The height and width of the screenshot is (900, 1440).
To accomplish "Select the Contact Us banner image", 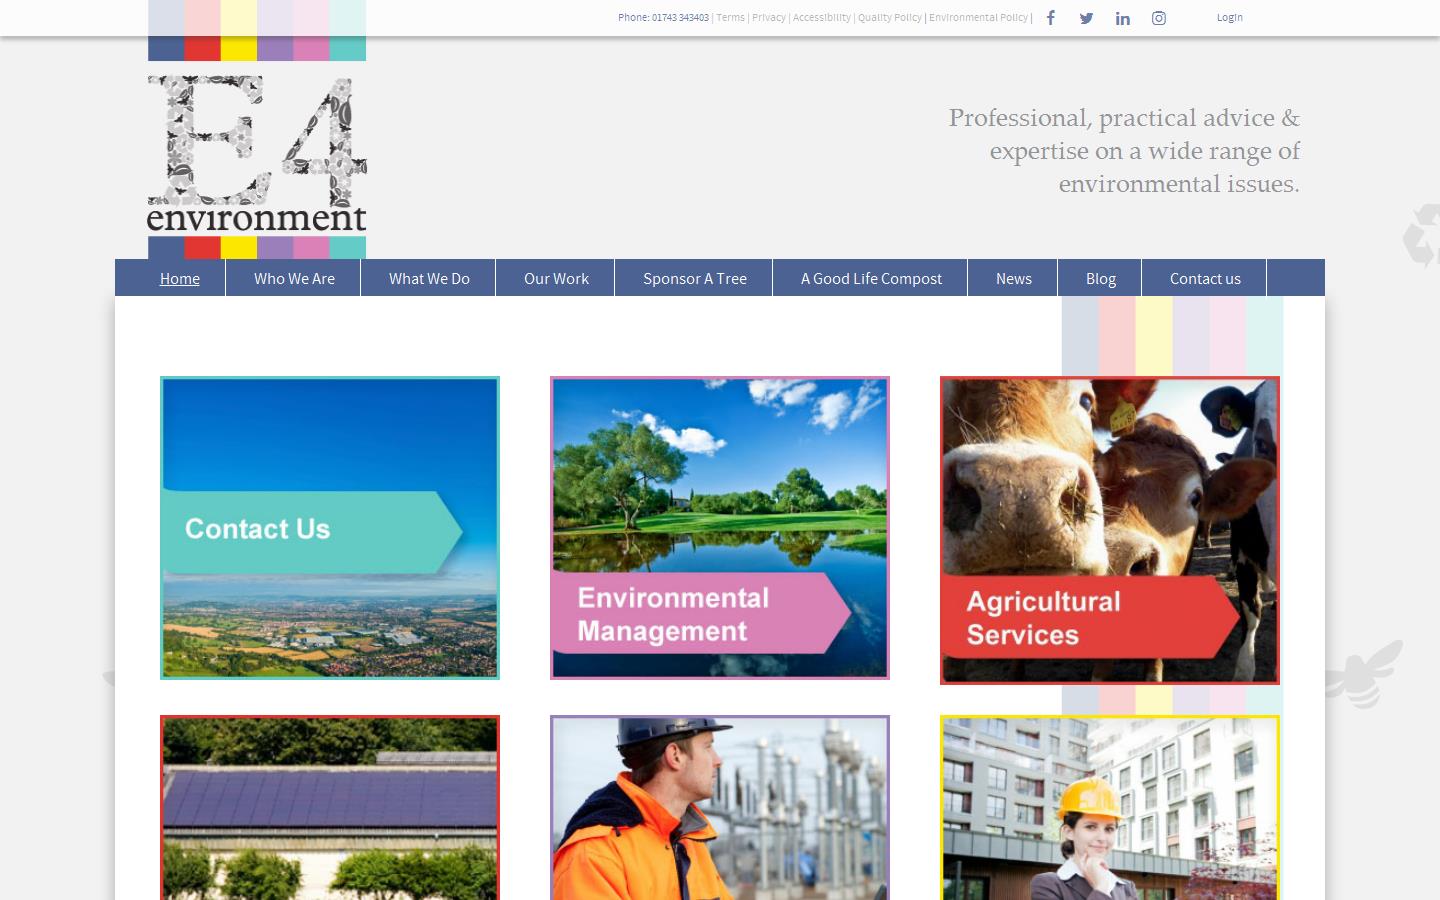I will tap(330, 527).
